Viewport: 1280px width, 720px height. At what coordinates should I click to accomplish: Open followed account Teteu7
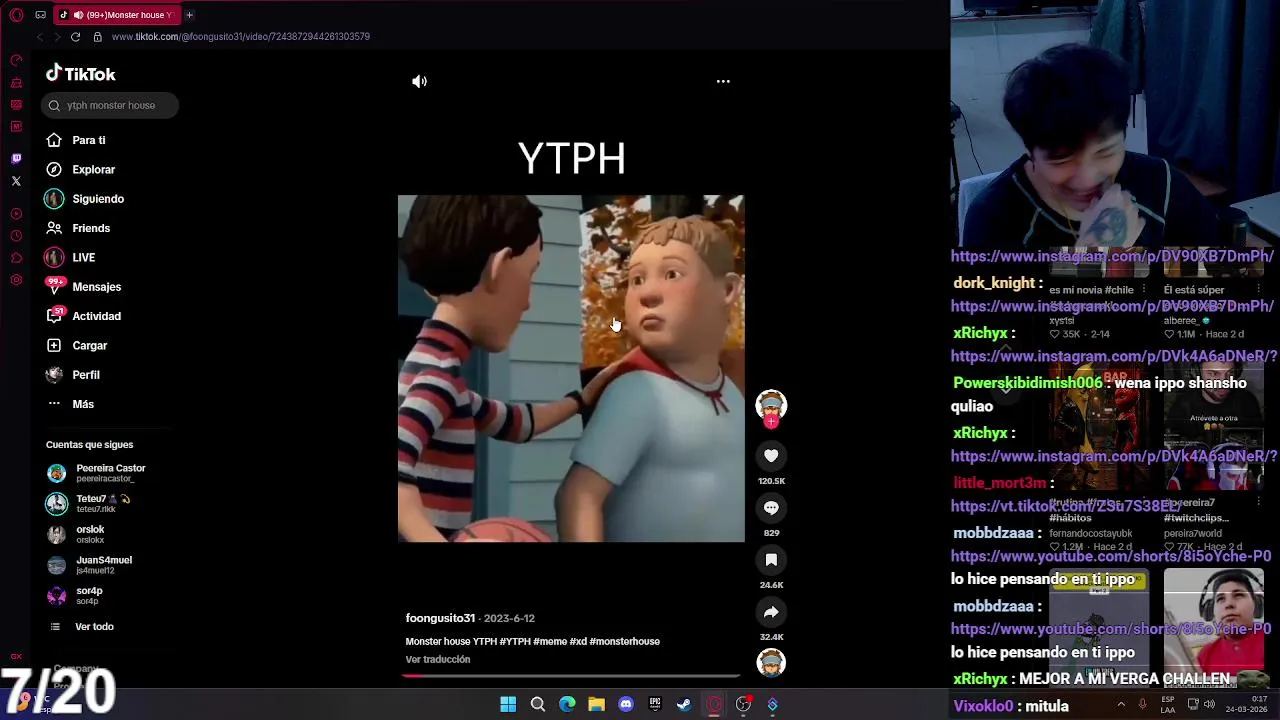click(88, 503)
